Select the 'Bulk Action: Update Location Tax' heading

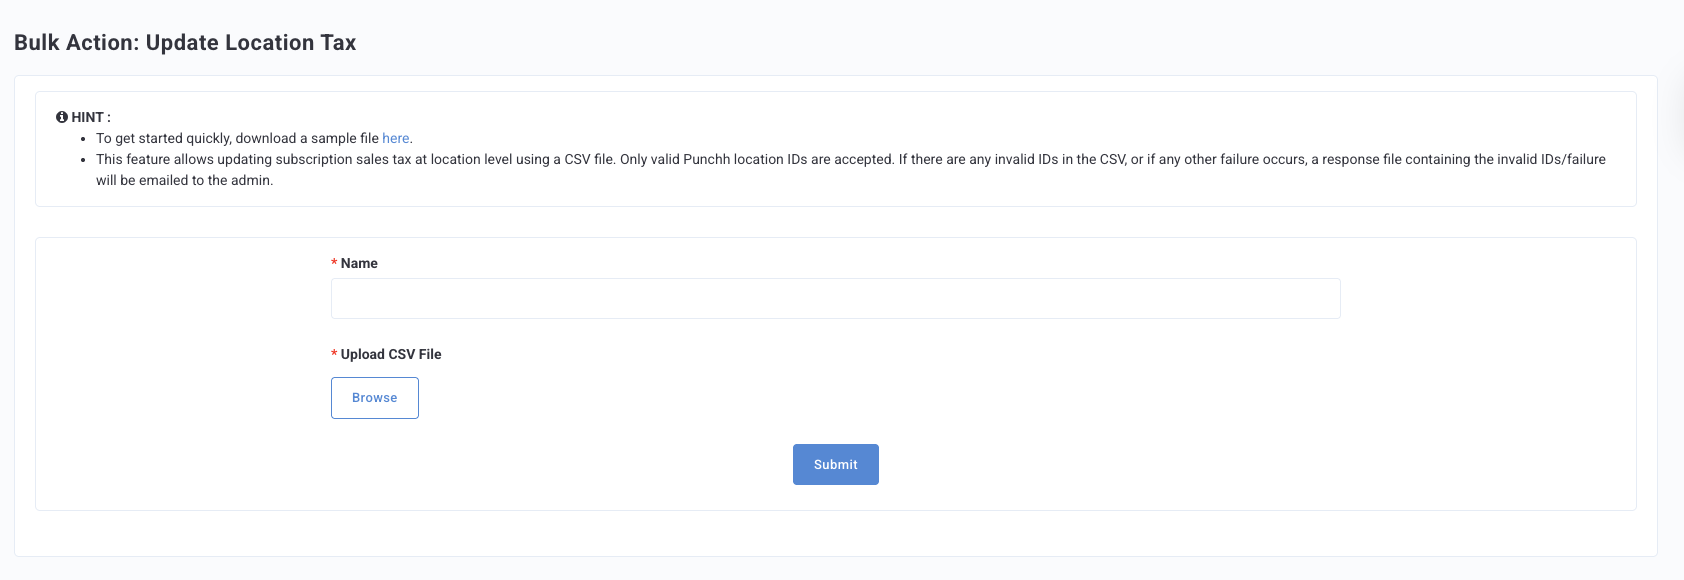[185, 42]
